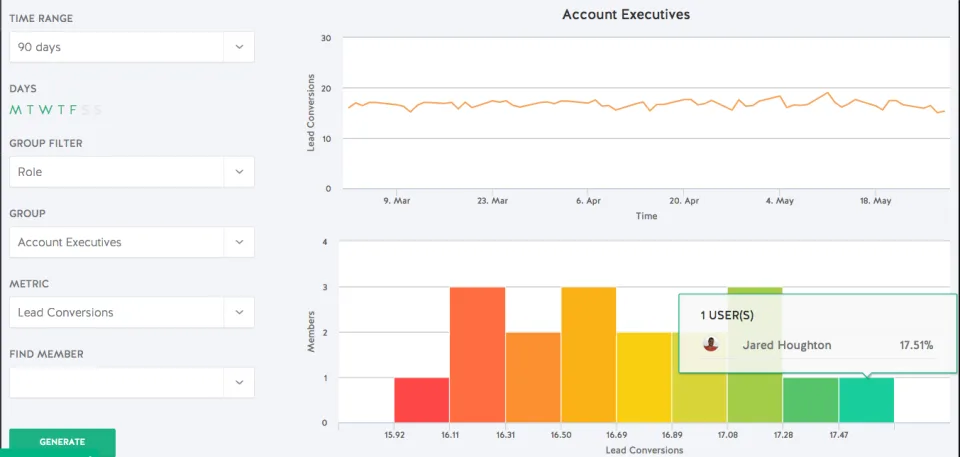Click the yellow bar at 16.69
The width and height of the screenshot is (960, 457).
(644, 377)
